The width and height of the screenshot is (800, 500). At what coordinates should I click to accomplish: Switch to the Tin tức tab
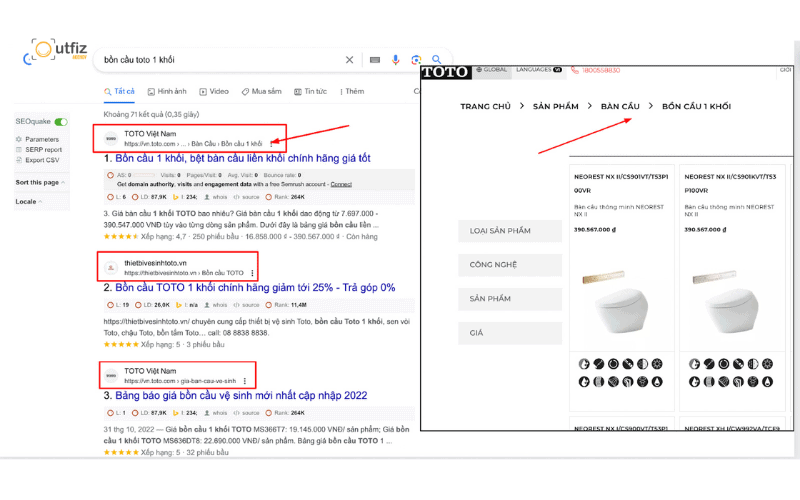[x=310, y=91]
